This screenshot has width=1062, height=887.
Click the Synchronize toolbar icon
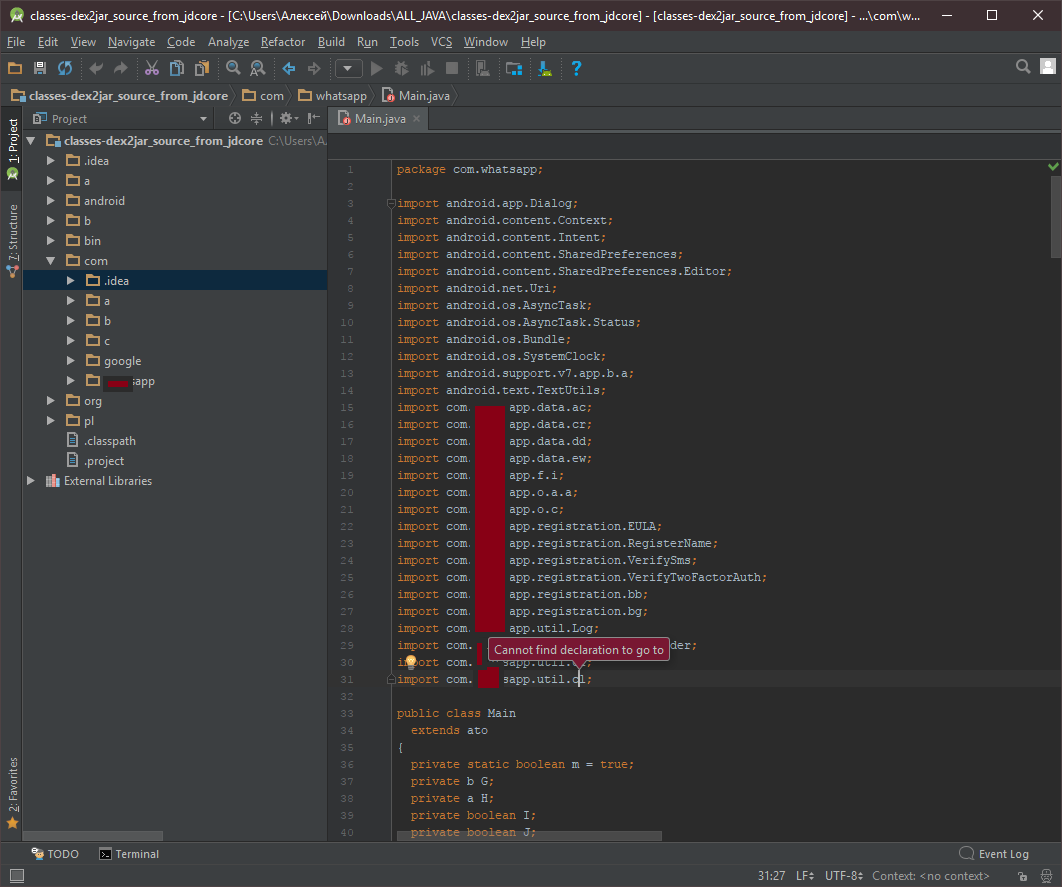(x=65, y=68)
